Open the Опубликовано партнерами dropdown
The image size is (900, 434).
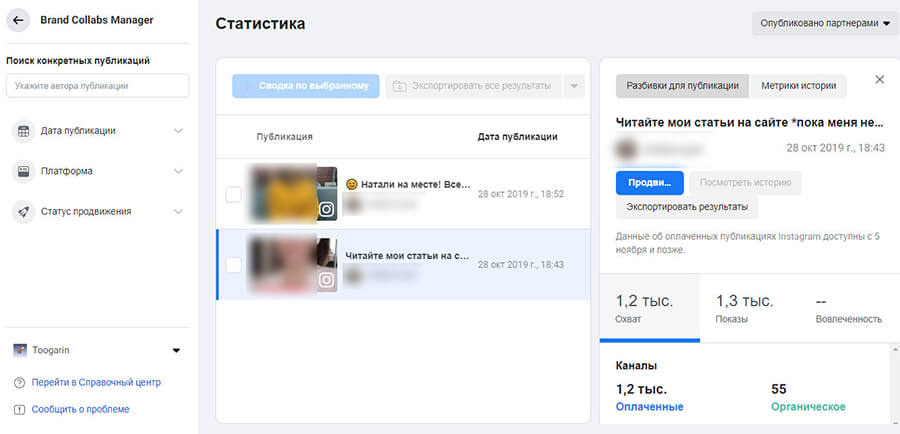(825, 24)
